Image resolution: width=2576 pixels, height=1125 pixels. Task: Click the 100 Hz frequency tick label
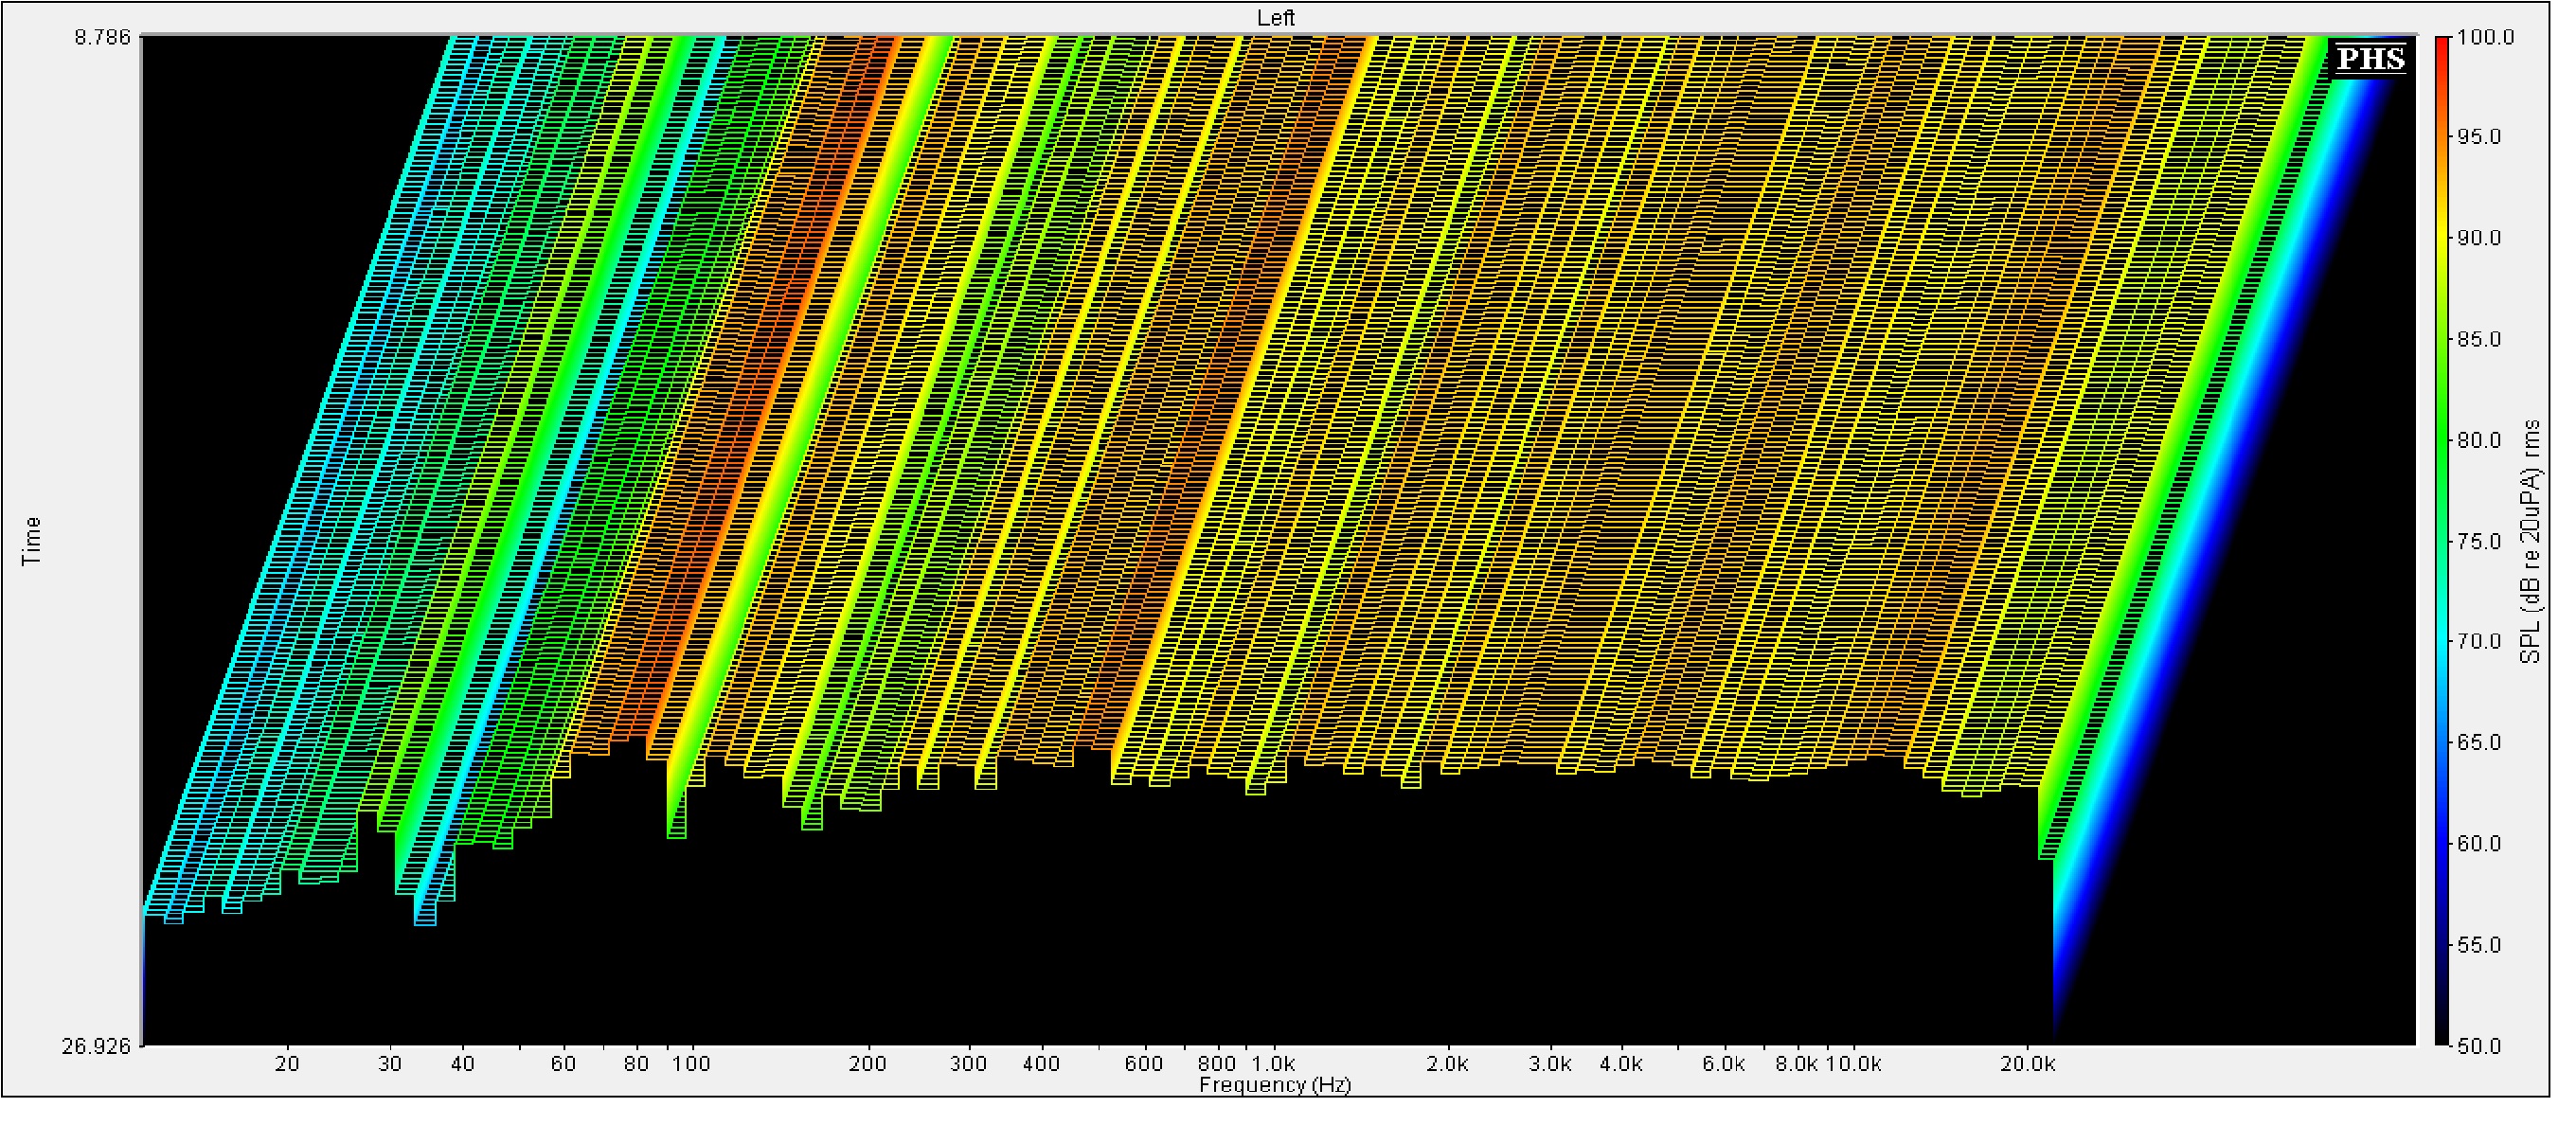pyautogui.click(x=690, y=1064)
